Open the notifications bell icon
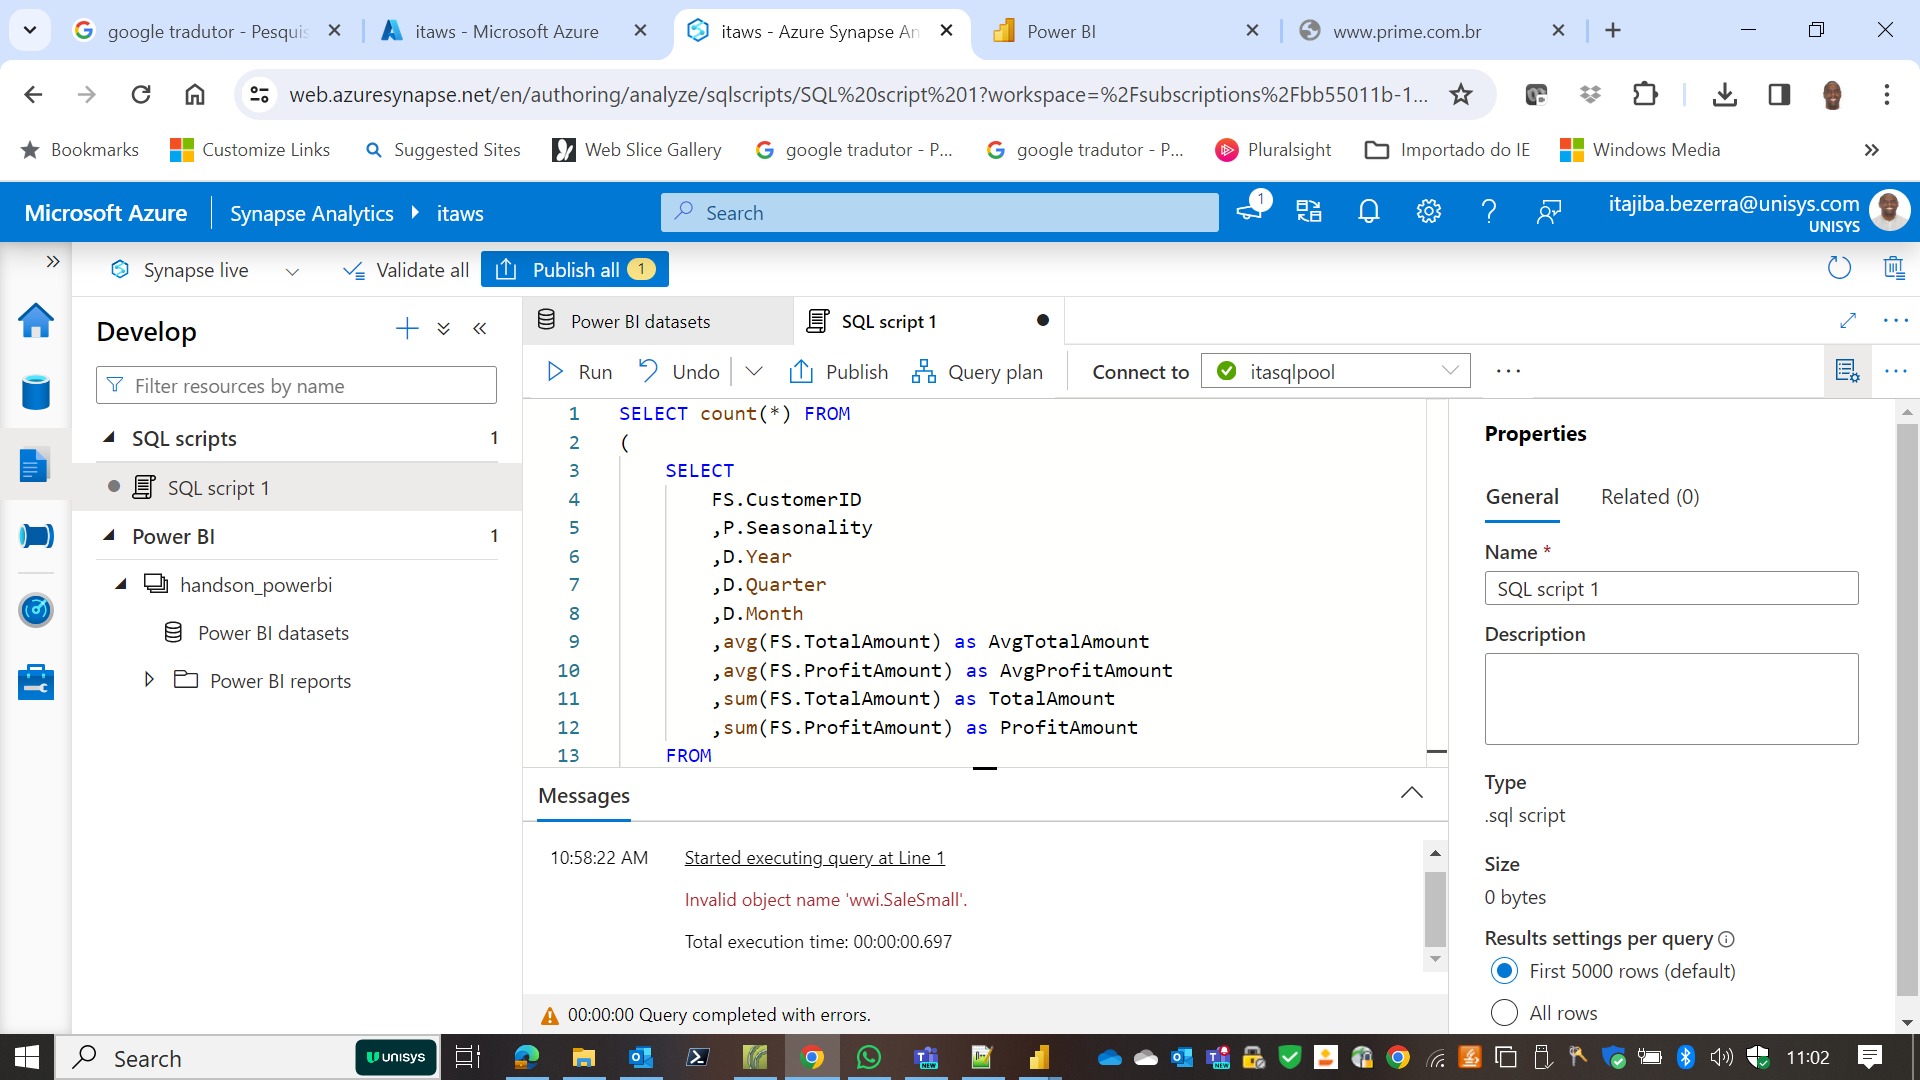 pos(1369,211)
